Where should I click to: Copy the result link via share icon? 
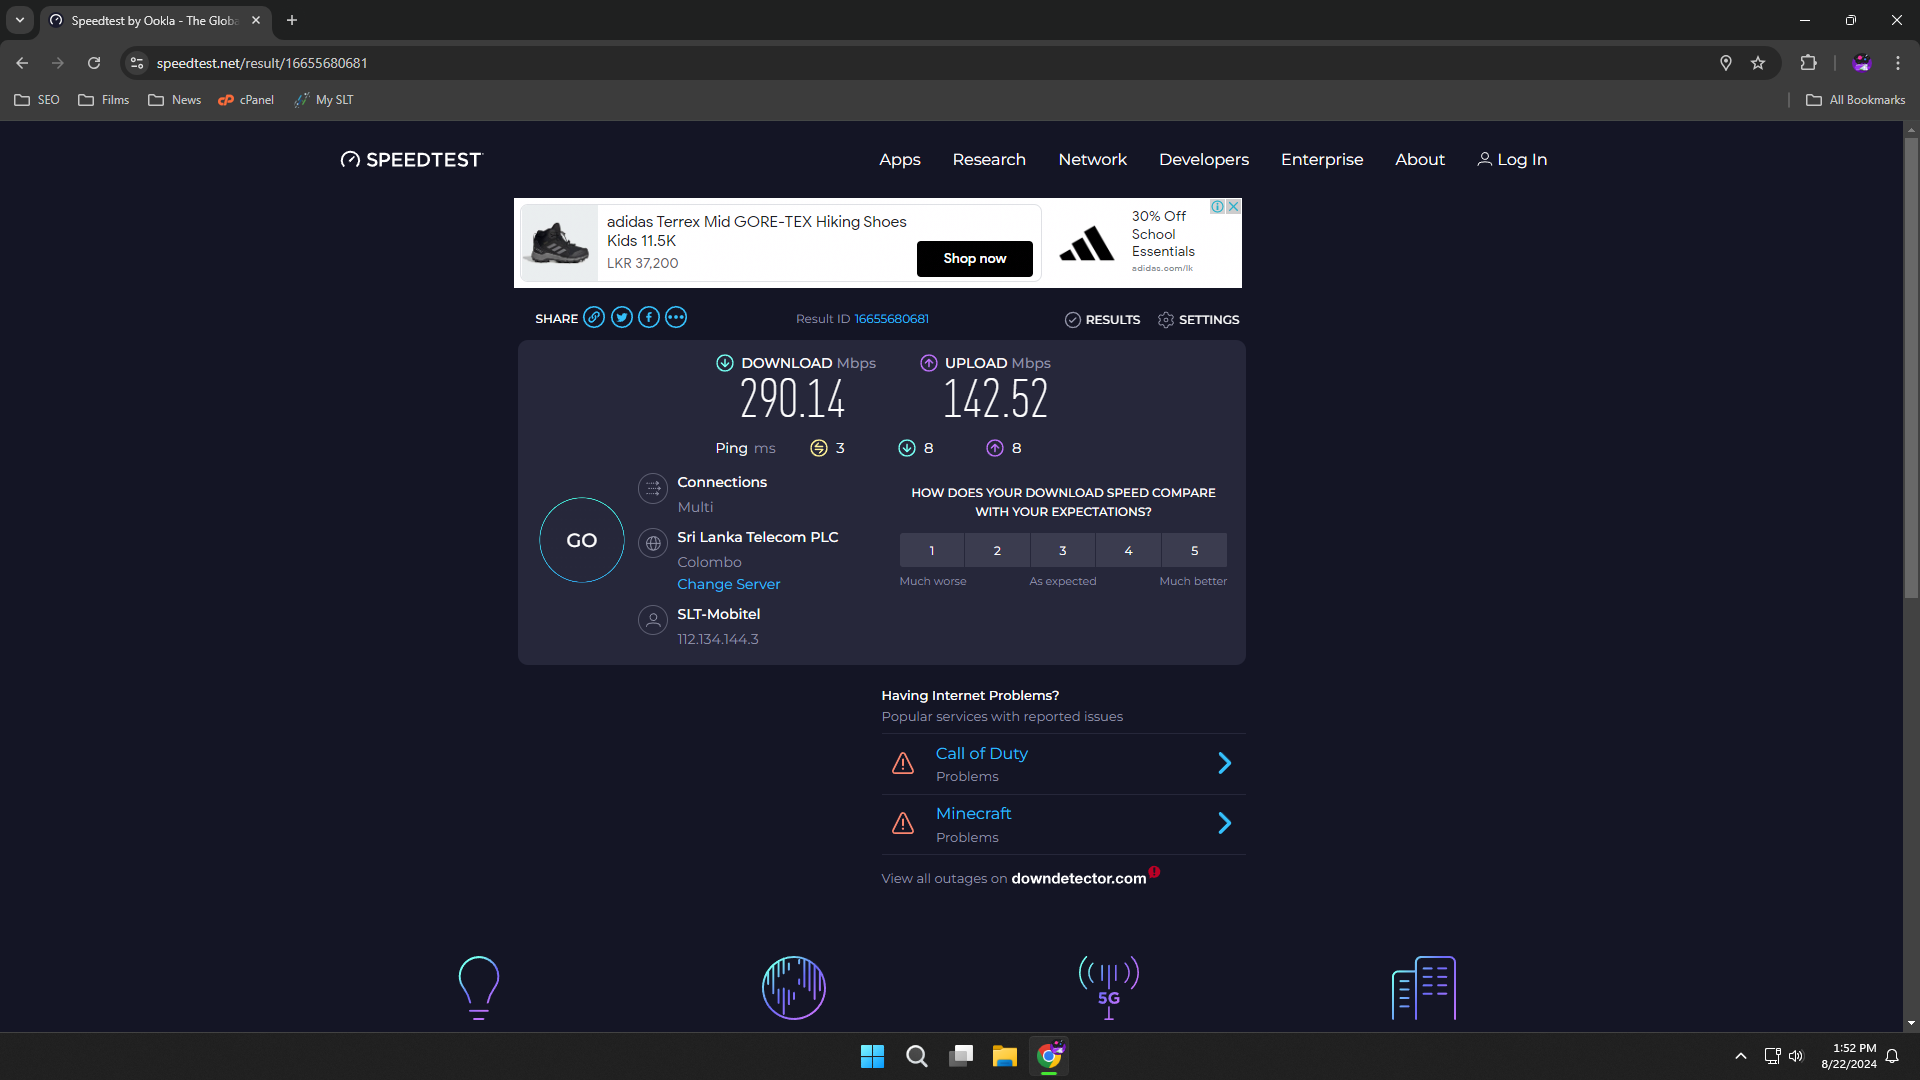point(594,318)
